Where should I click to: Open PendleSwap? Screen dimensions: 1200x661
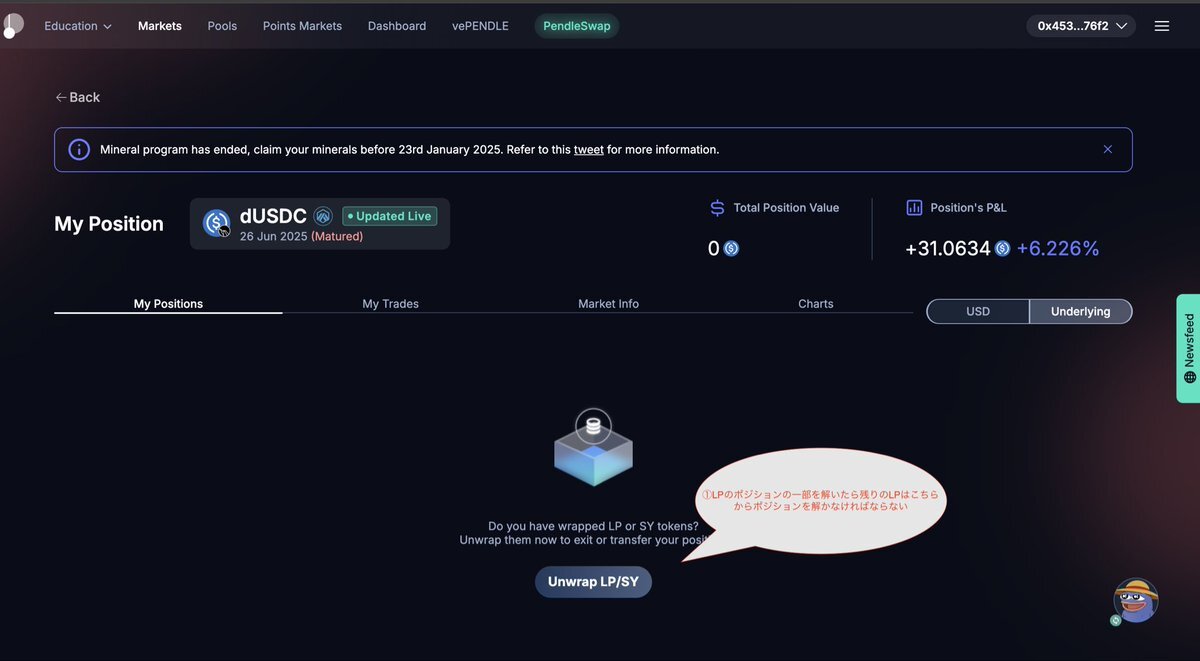[577, 26]
